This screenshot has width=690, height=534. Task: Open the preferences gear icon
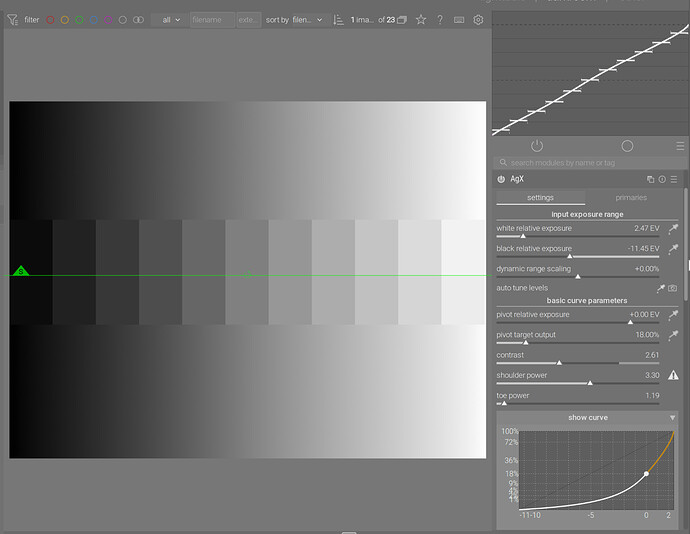pos(478,20)
